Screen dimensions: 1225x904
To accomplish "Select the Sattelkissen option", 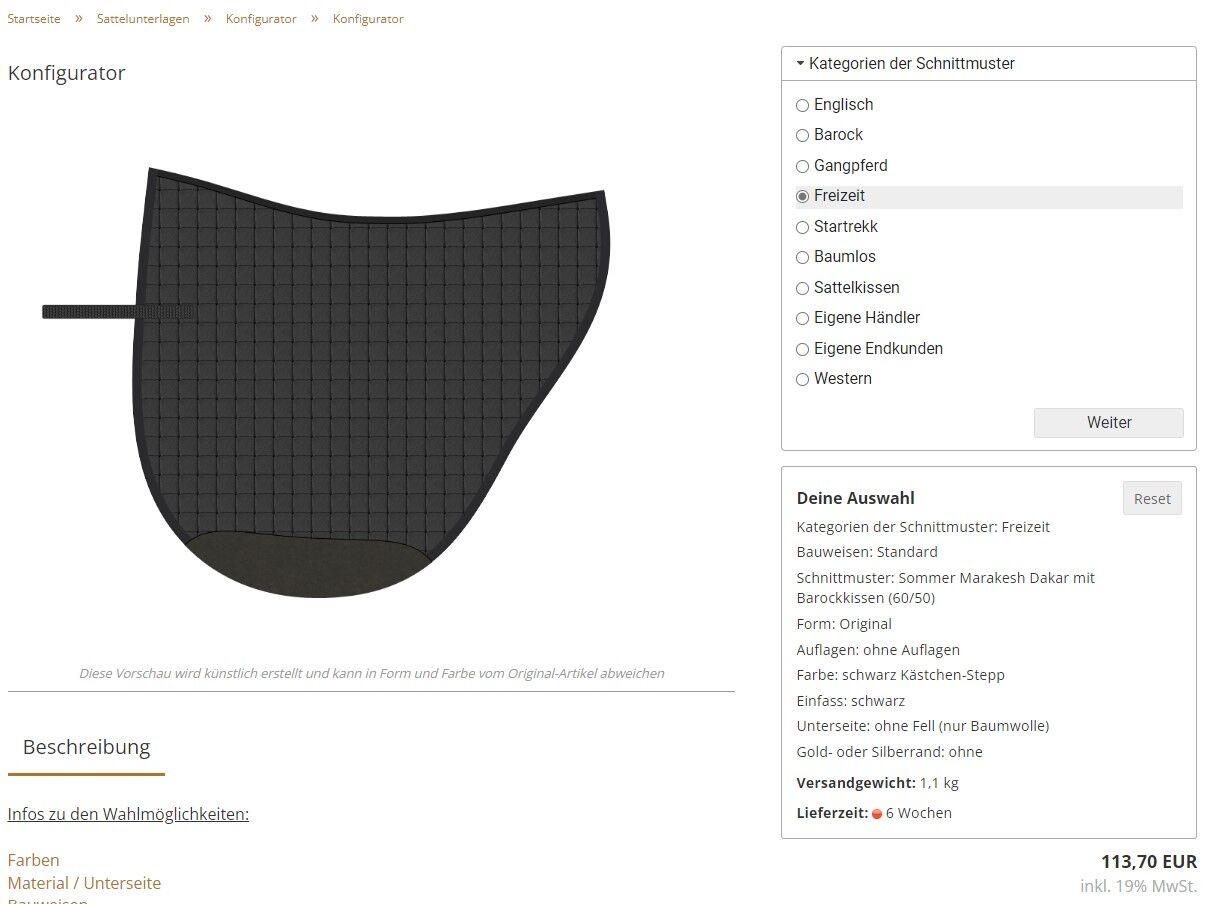I will (x=802, y=288).
